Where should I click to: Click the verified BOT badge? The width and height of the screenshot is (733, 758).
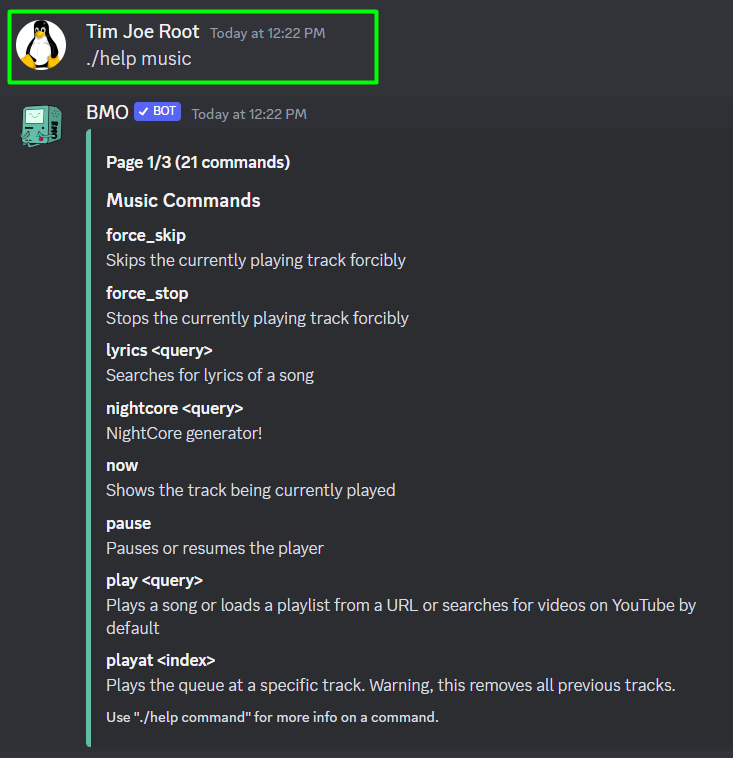(x=158, y=112)
